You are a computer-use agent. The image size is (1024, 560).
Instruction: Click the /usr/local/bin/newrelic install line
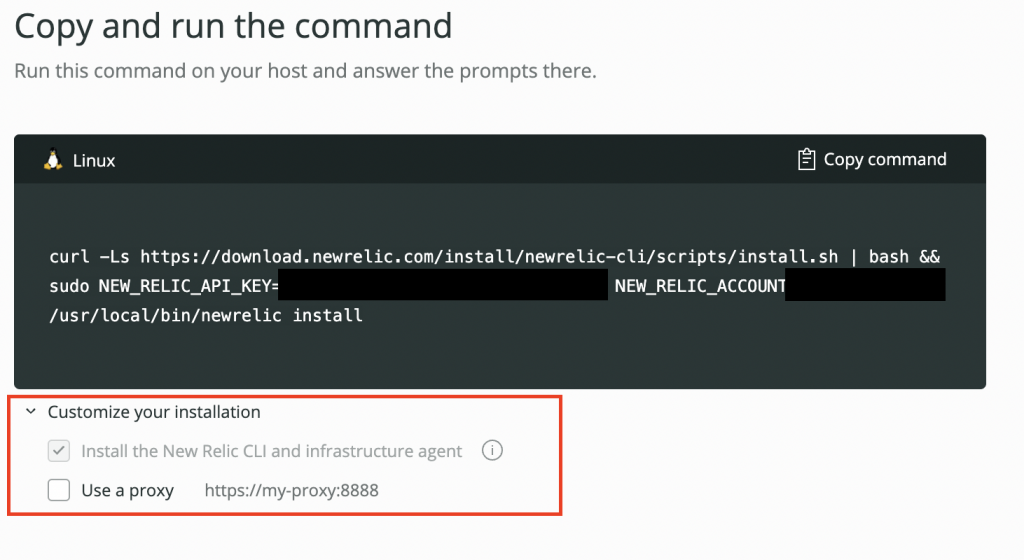point(206,316)
